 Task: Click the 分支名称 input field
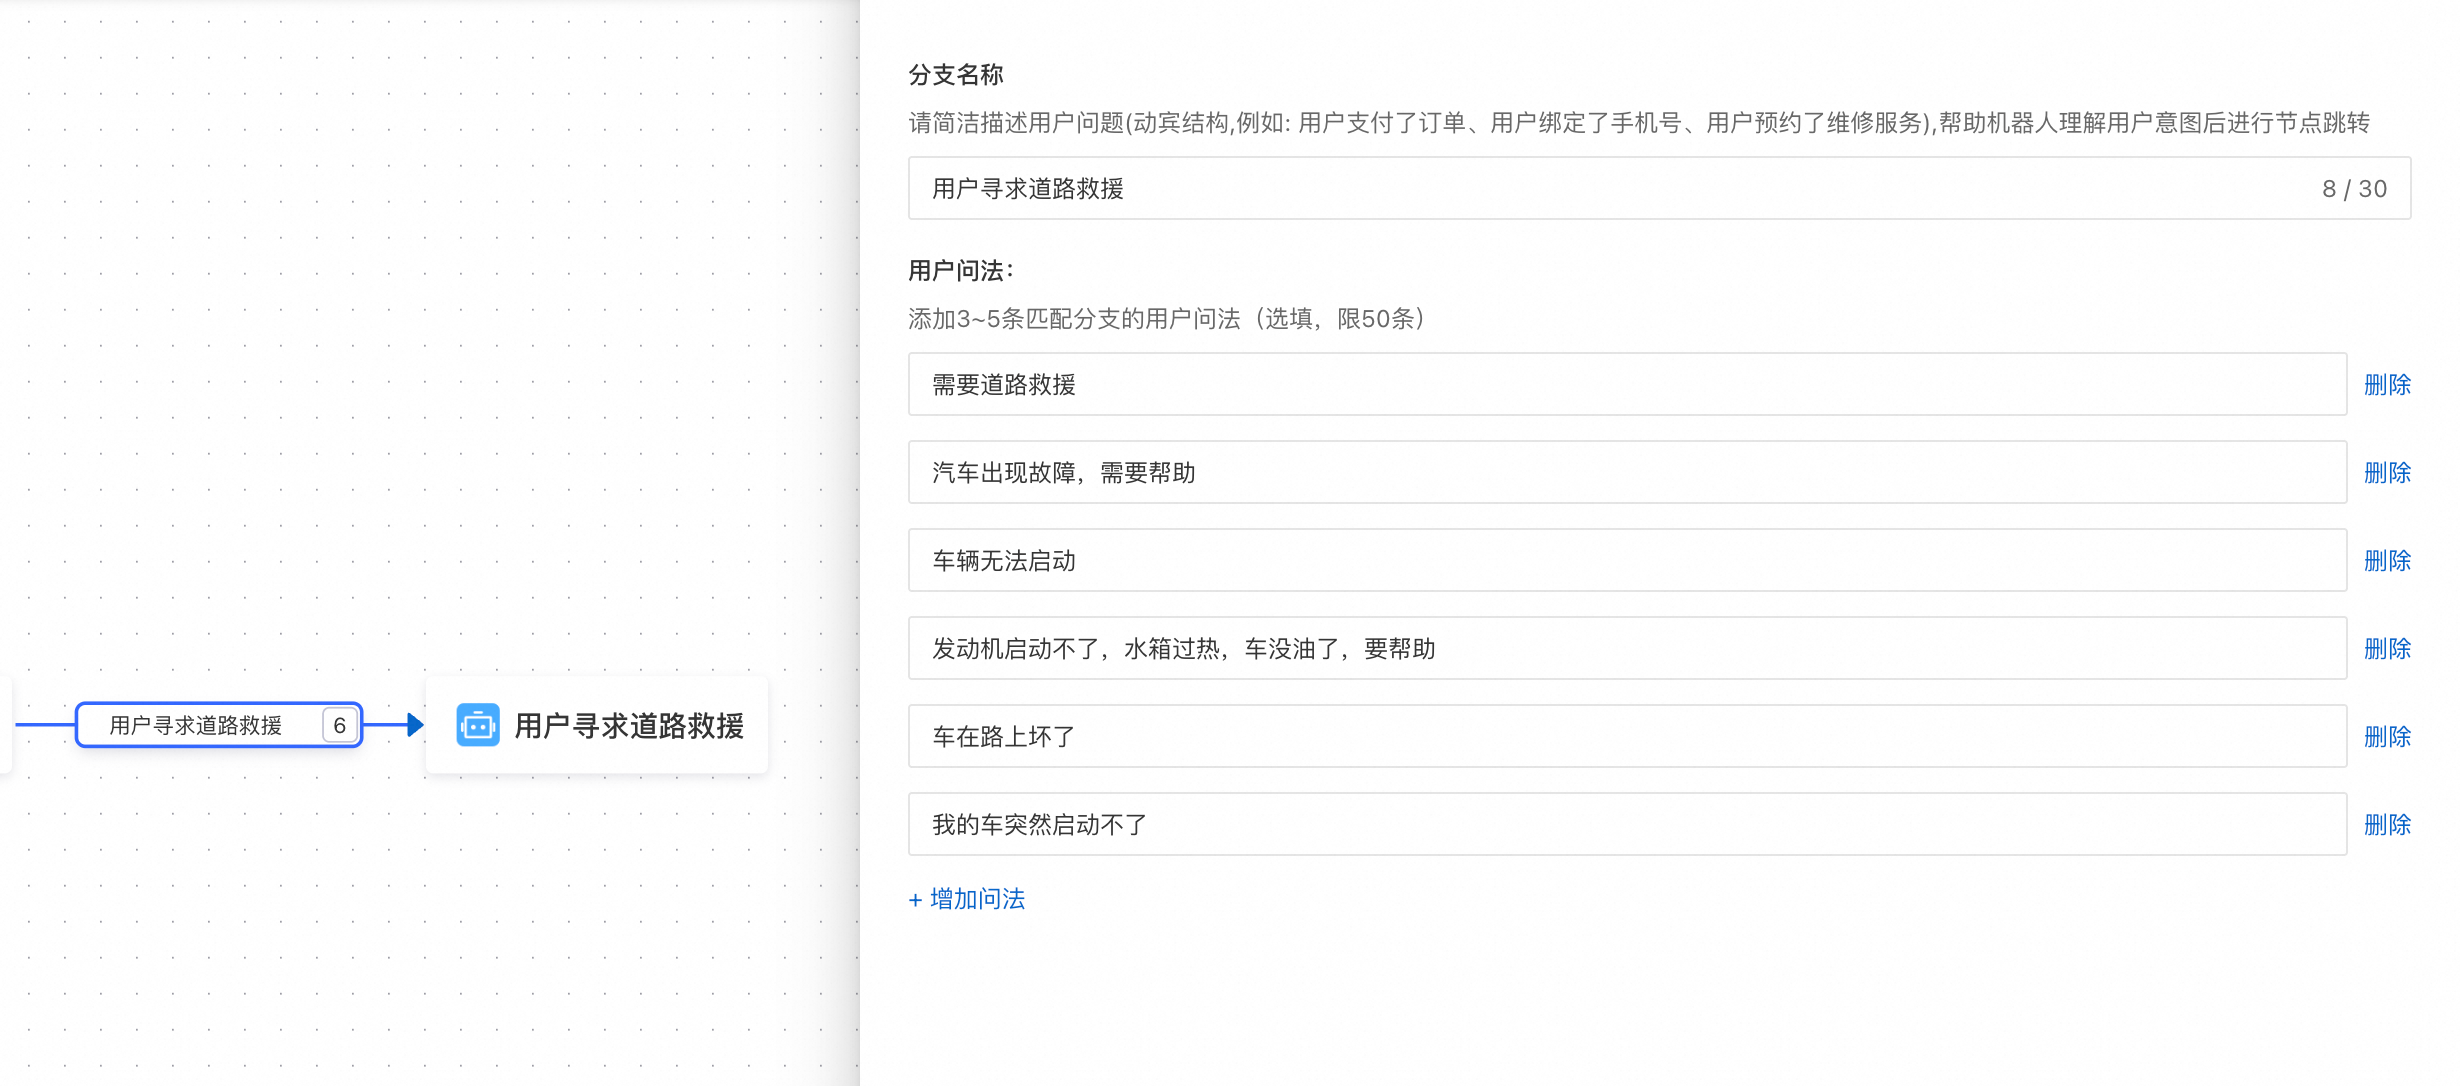click(1600, 188)
